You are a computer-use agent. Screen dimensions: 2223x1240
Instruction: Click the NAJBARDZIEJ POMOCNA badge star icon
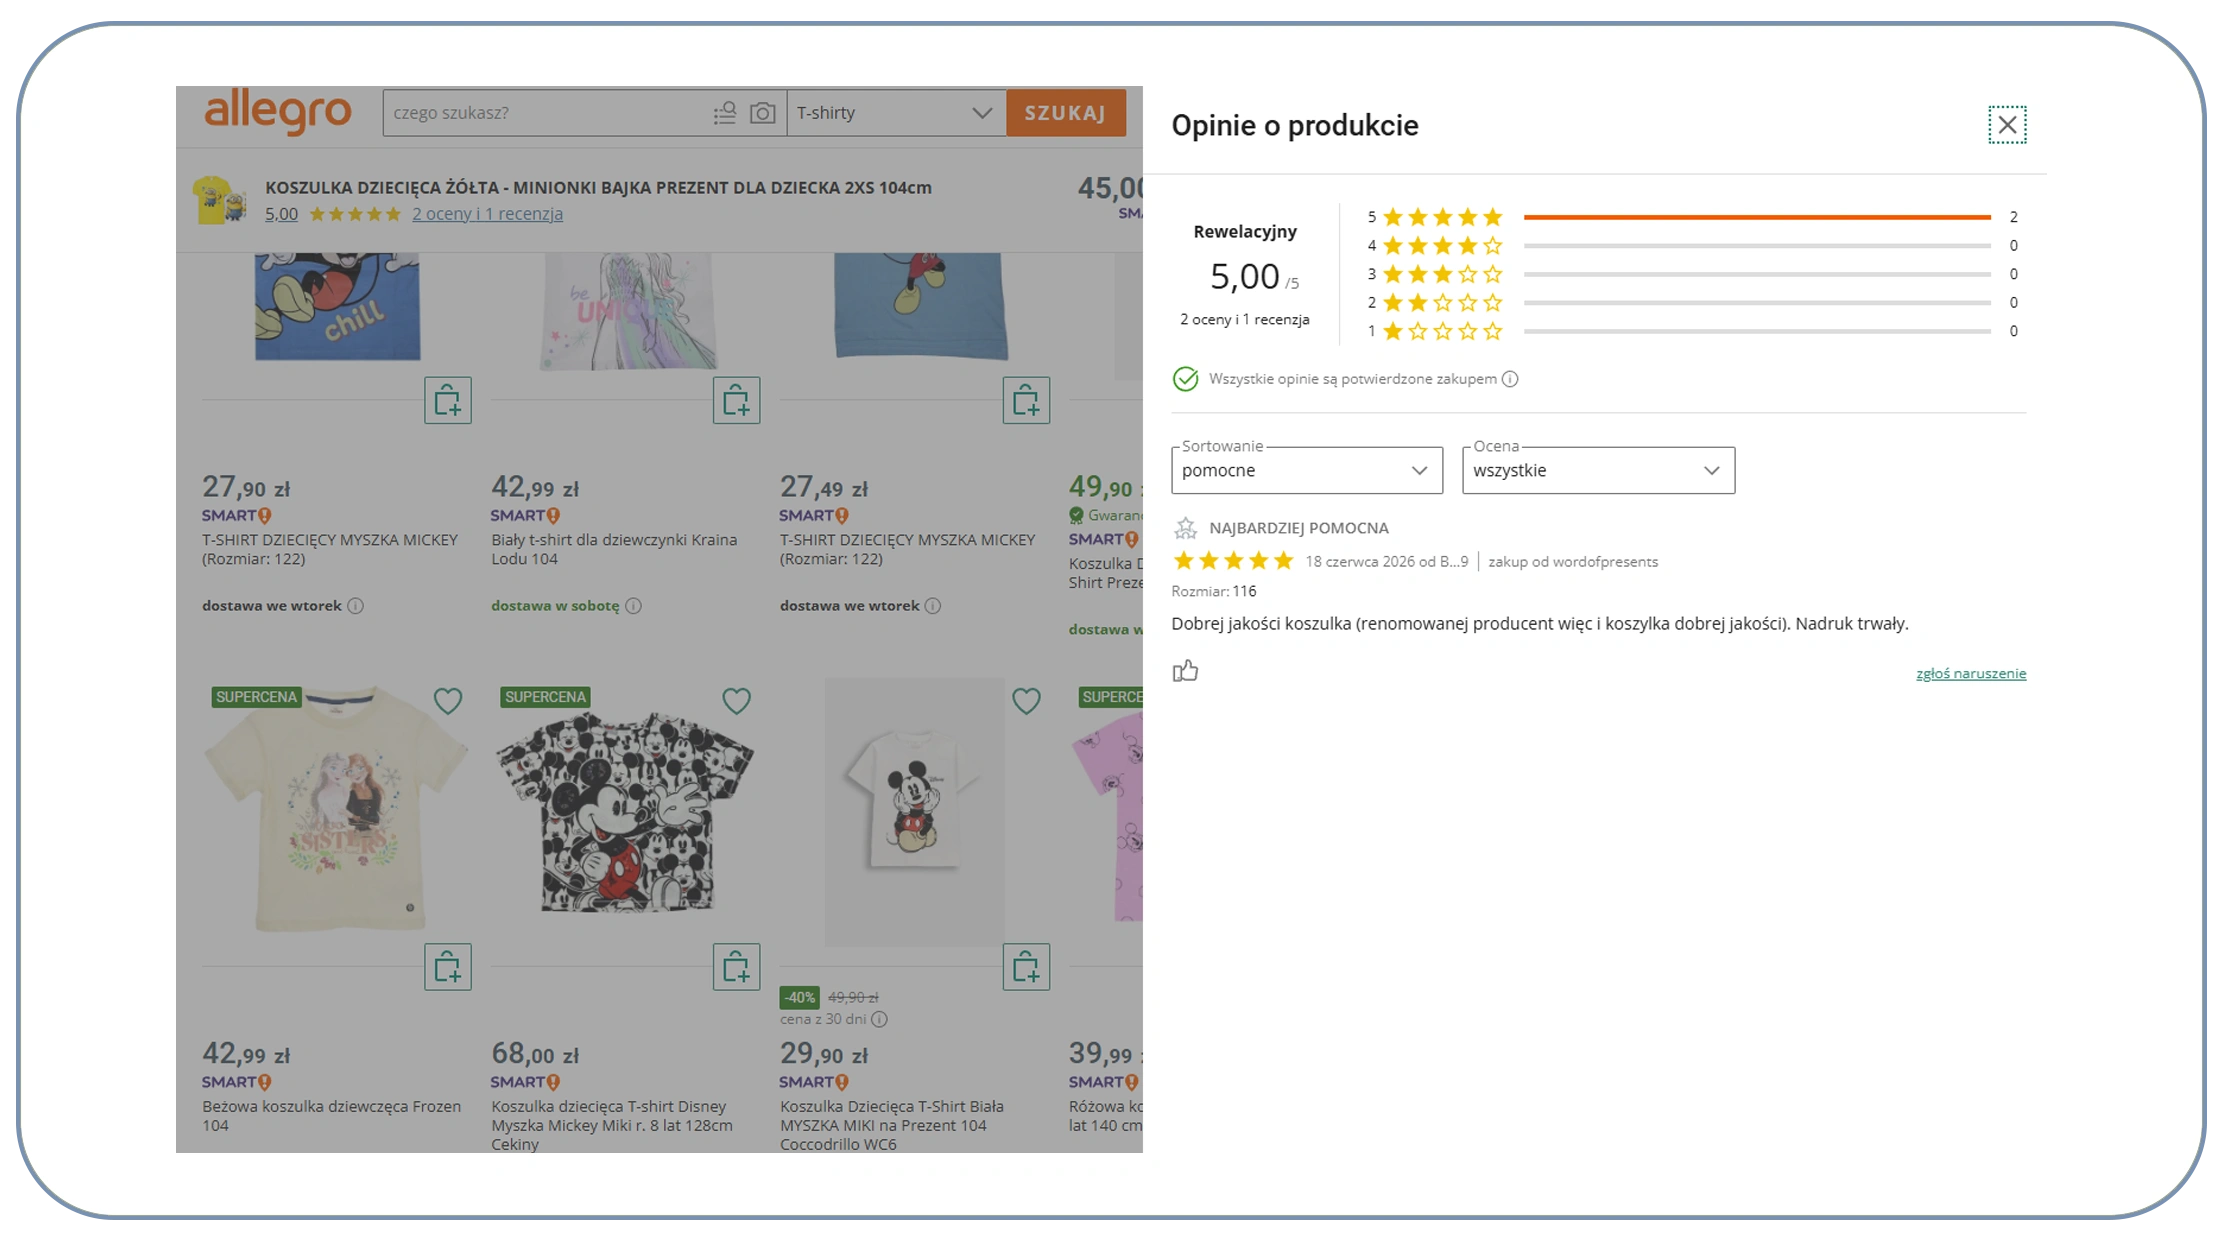click(x=1185, y=528)
